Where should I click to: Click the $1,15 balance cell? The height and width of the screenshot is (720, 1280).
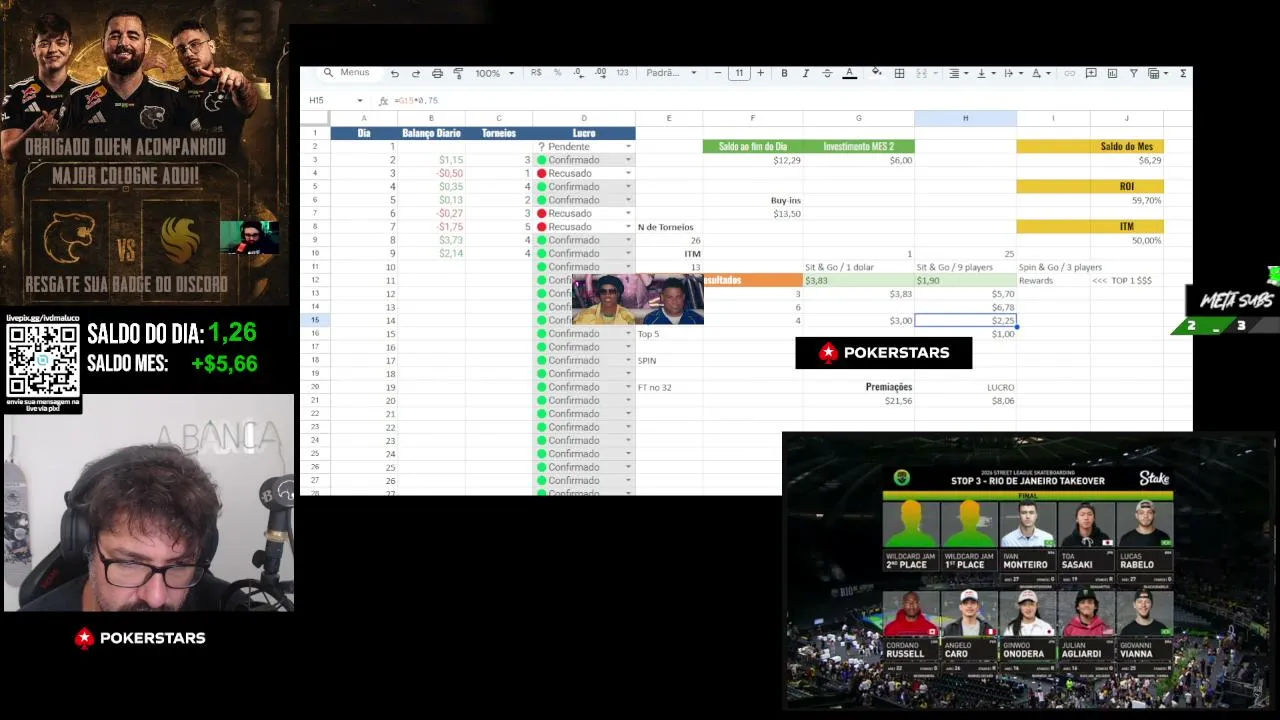(431, 160)
